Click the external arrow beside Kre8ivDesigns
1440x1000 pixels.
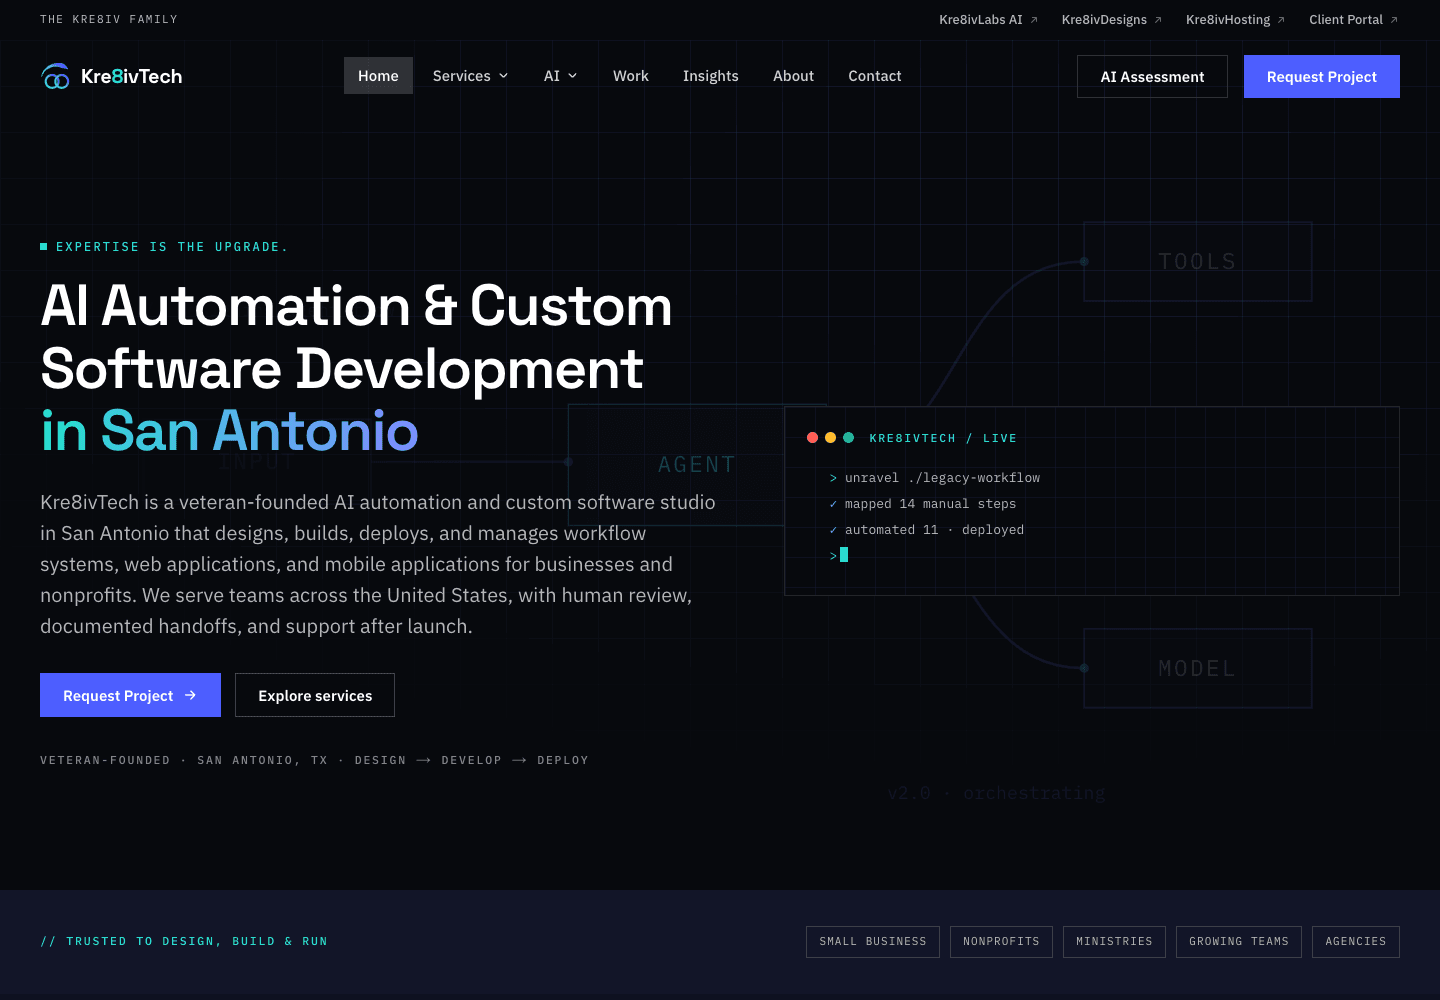tap(1158, 20)
